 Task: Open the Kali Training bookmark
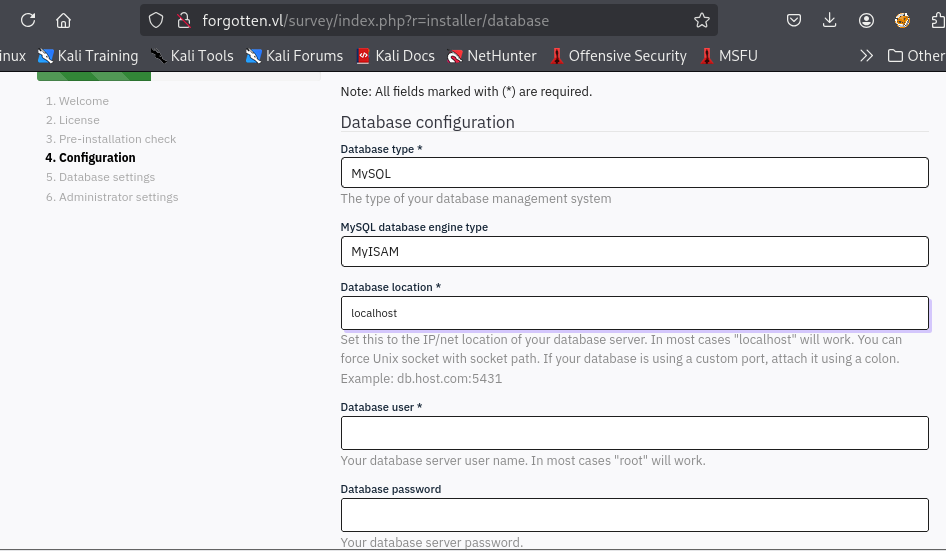(88, 56)
